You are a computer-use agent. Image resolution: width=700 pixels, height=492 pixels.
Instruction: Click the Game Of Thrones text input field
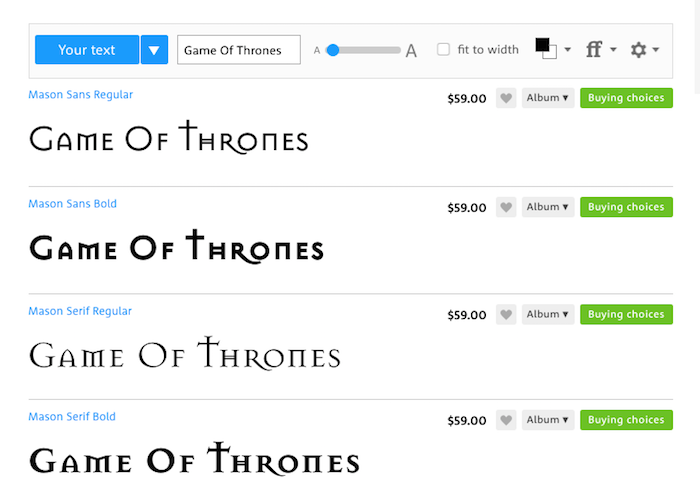[239, 50]
